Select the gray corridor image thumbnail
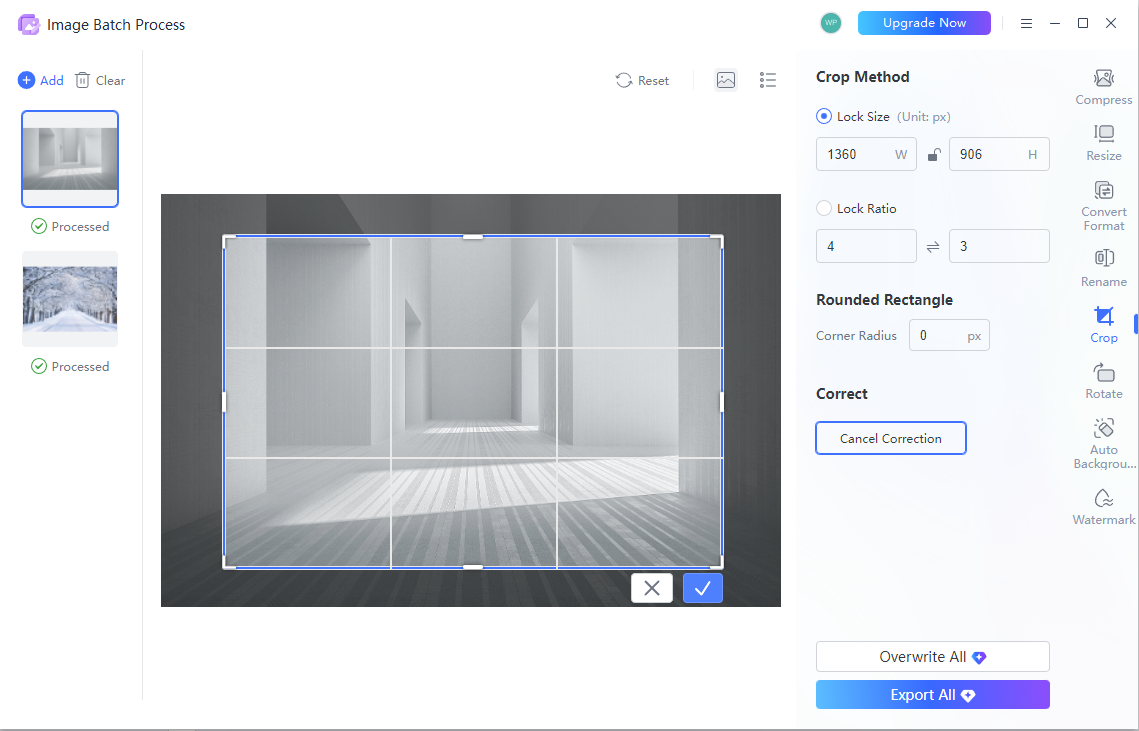 tap(70, 159)
